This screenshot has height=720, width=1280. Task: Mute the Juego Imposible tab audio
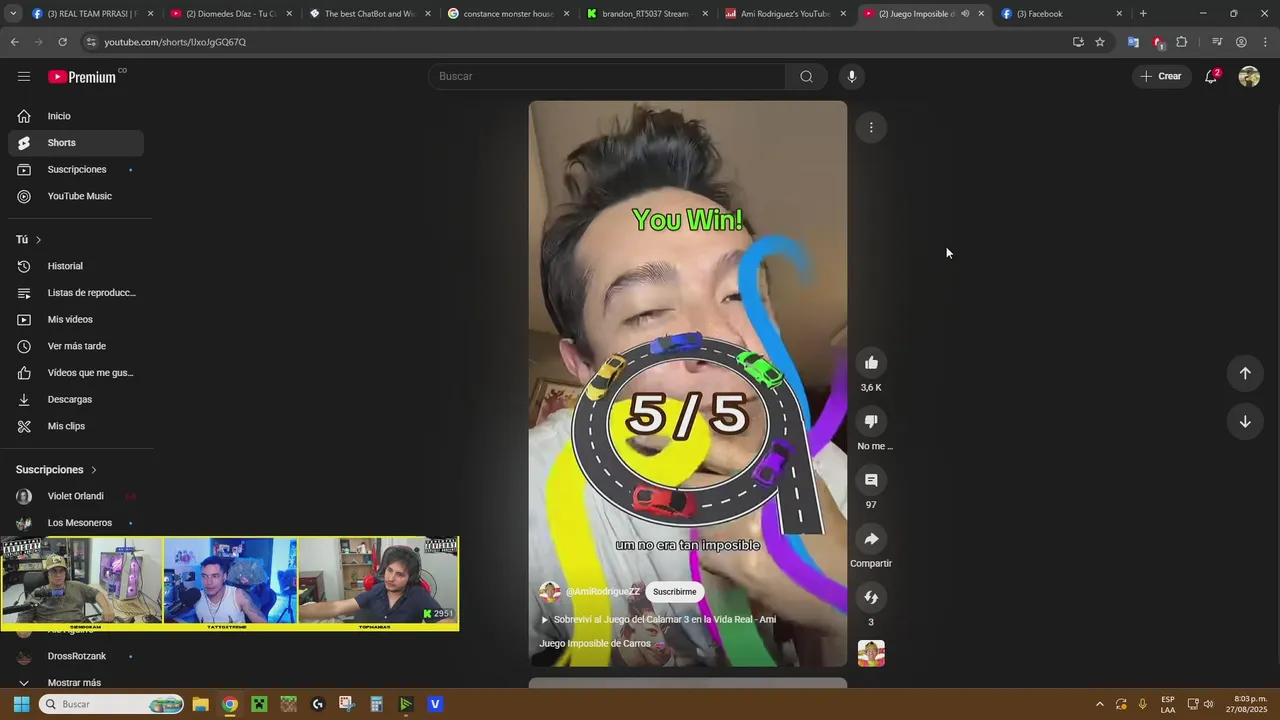(x=965, y=14)
